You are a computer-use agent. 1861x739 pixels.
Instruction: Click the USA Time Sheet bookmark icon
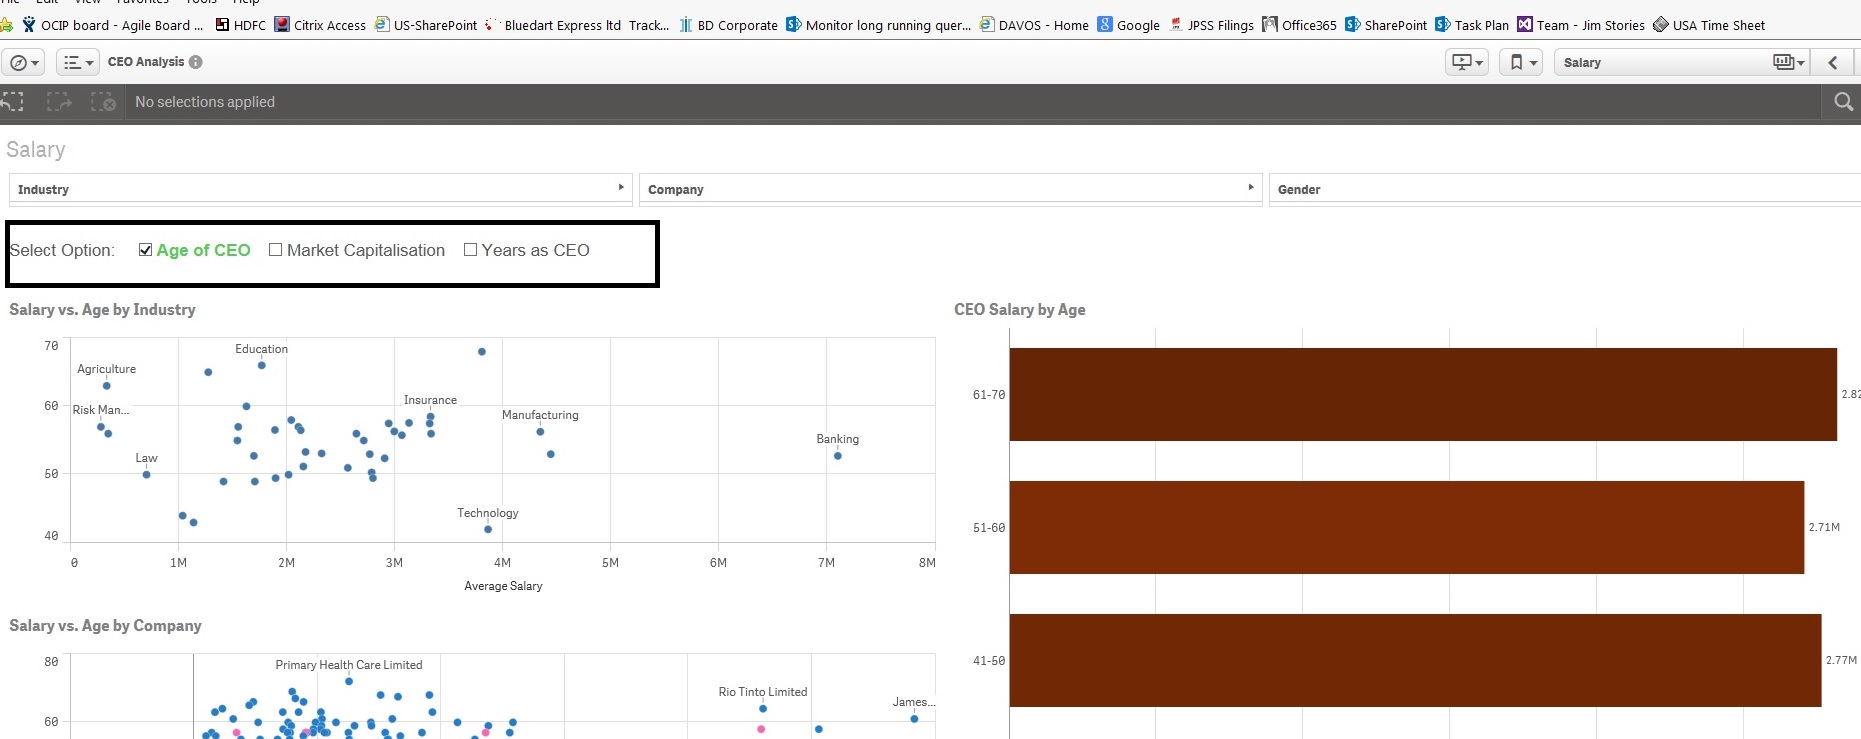click(1661, 24)
